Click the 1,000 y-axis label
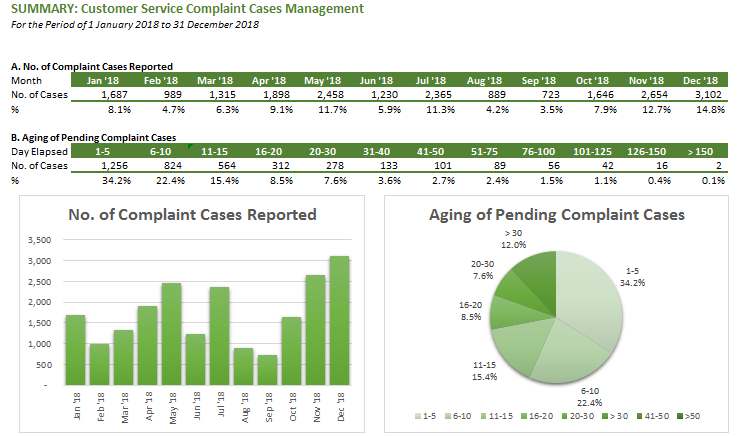738x436 pixels. point(40,344)
